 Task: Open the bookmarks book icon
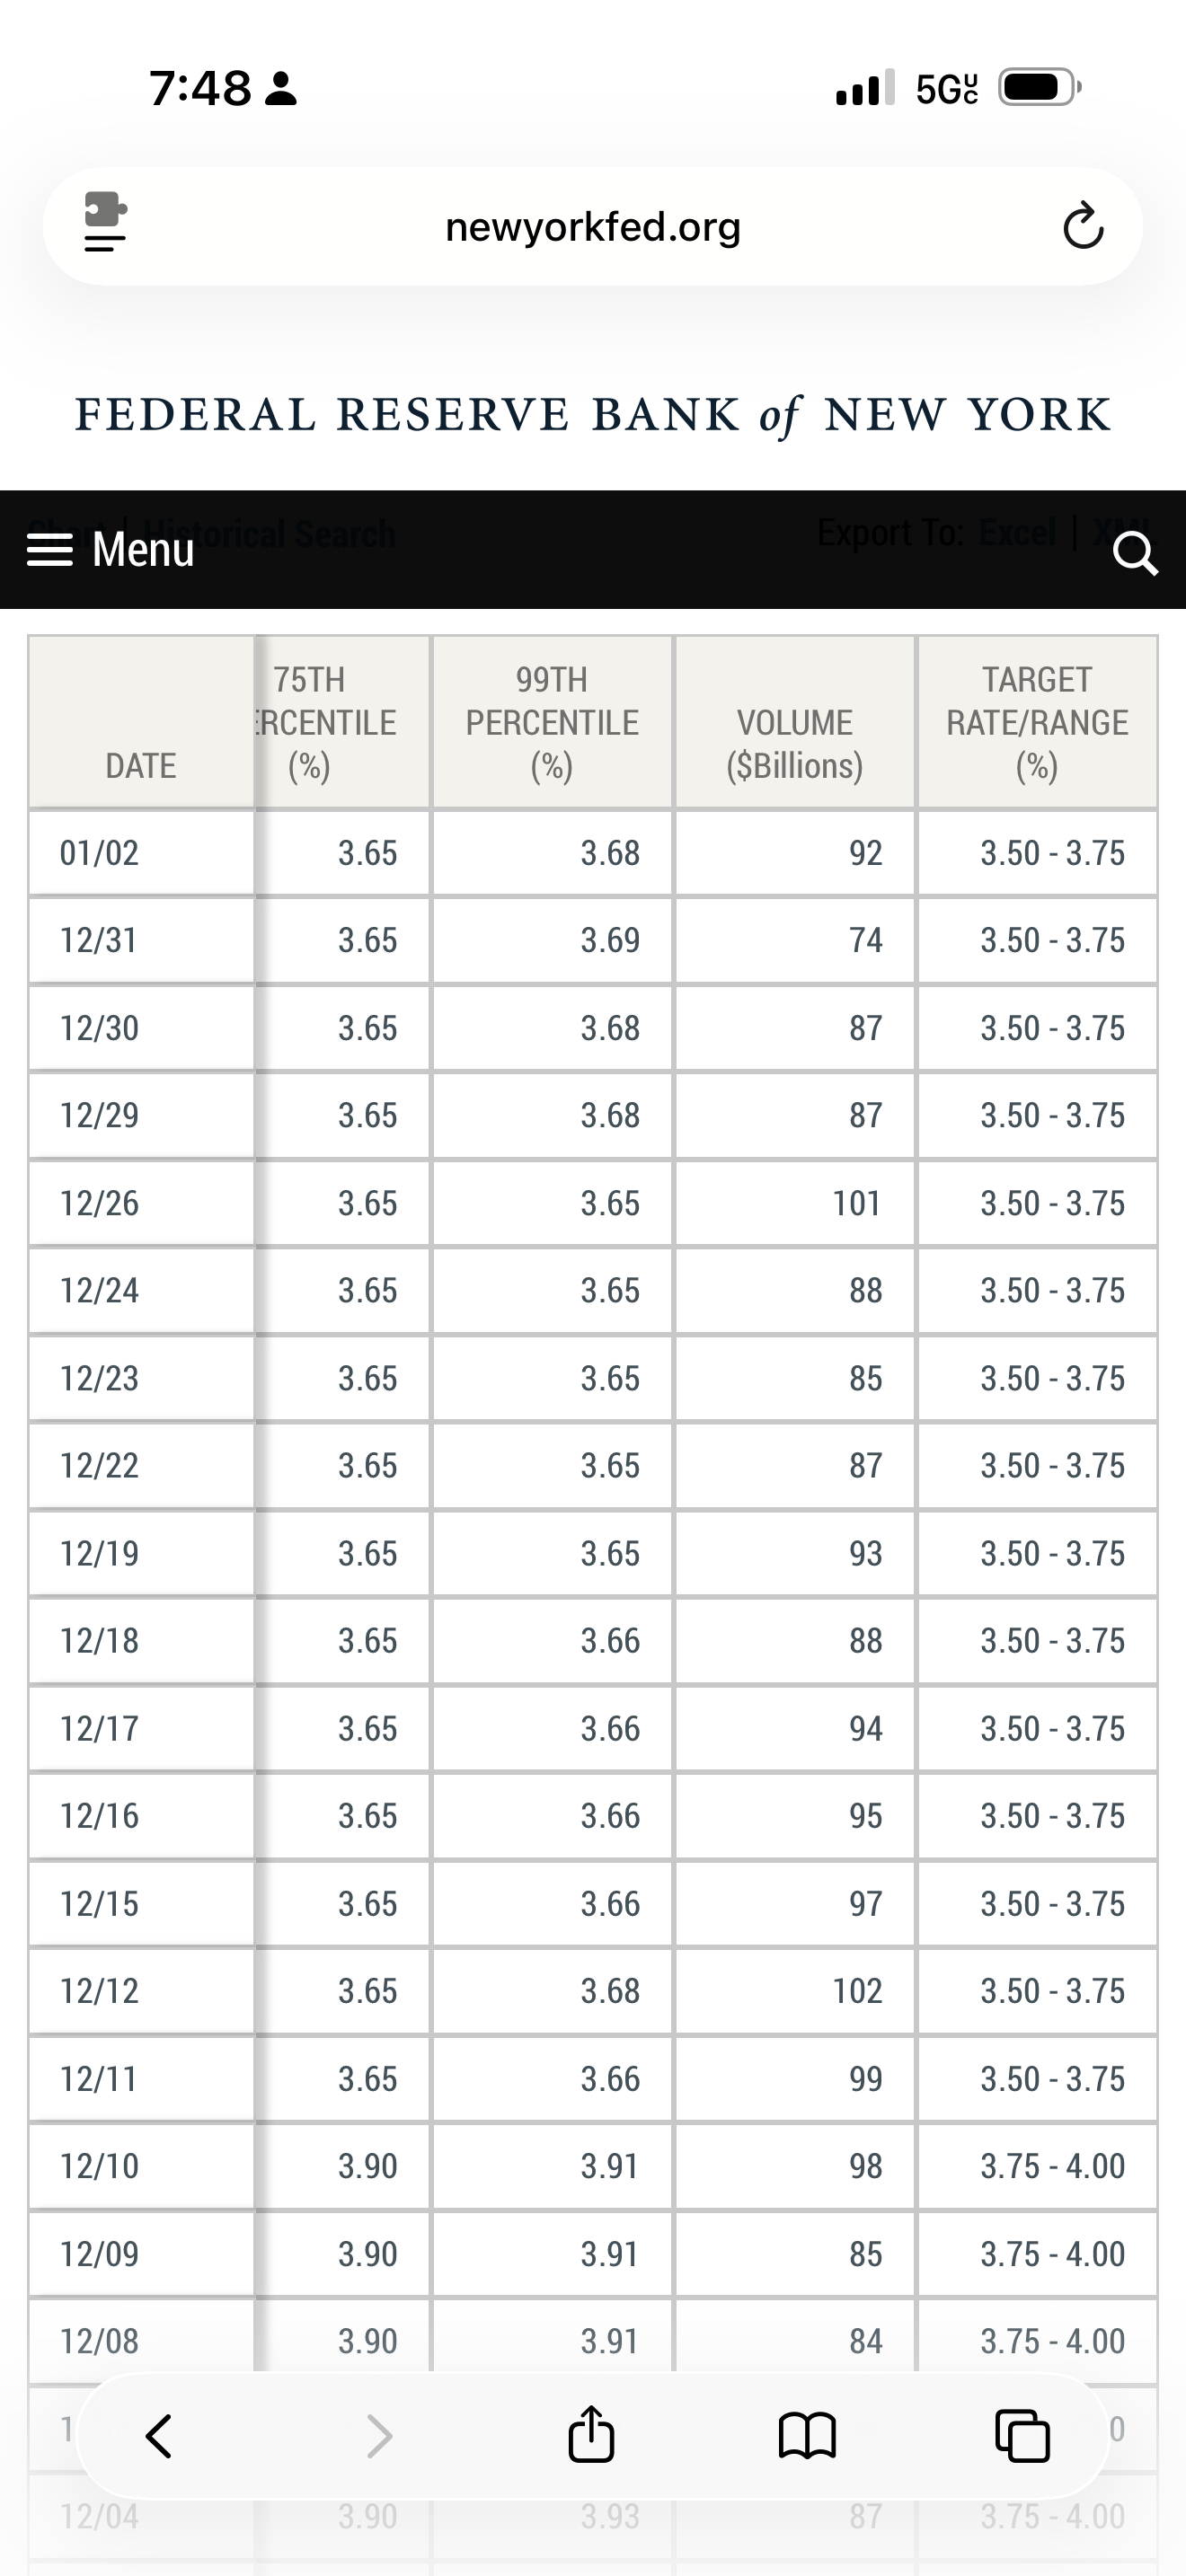[806, 2435]
